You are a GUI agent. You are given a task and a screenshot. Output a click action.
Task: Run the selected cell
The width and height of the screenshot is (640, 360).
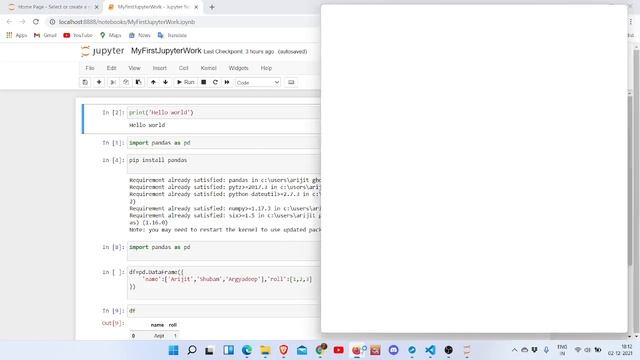(x=185, y=82)
